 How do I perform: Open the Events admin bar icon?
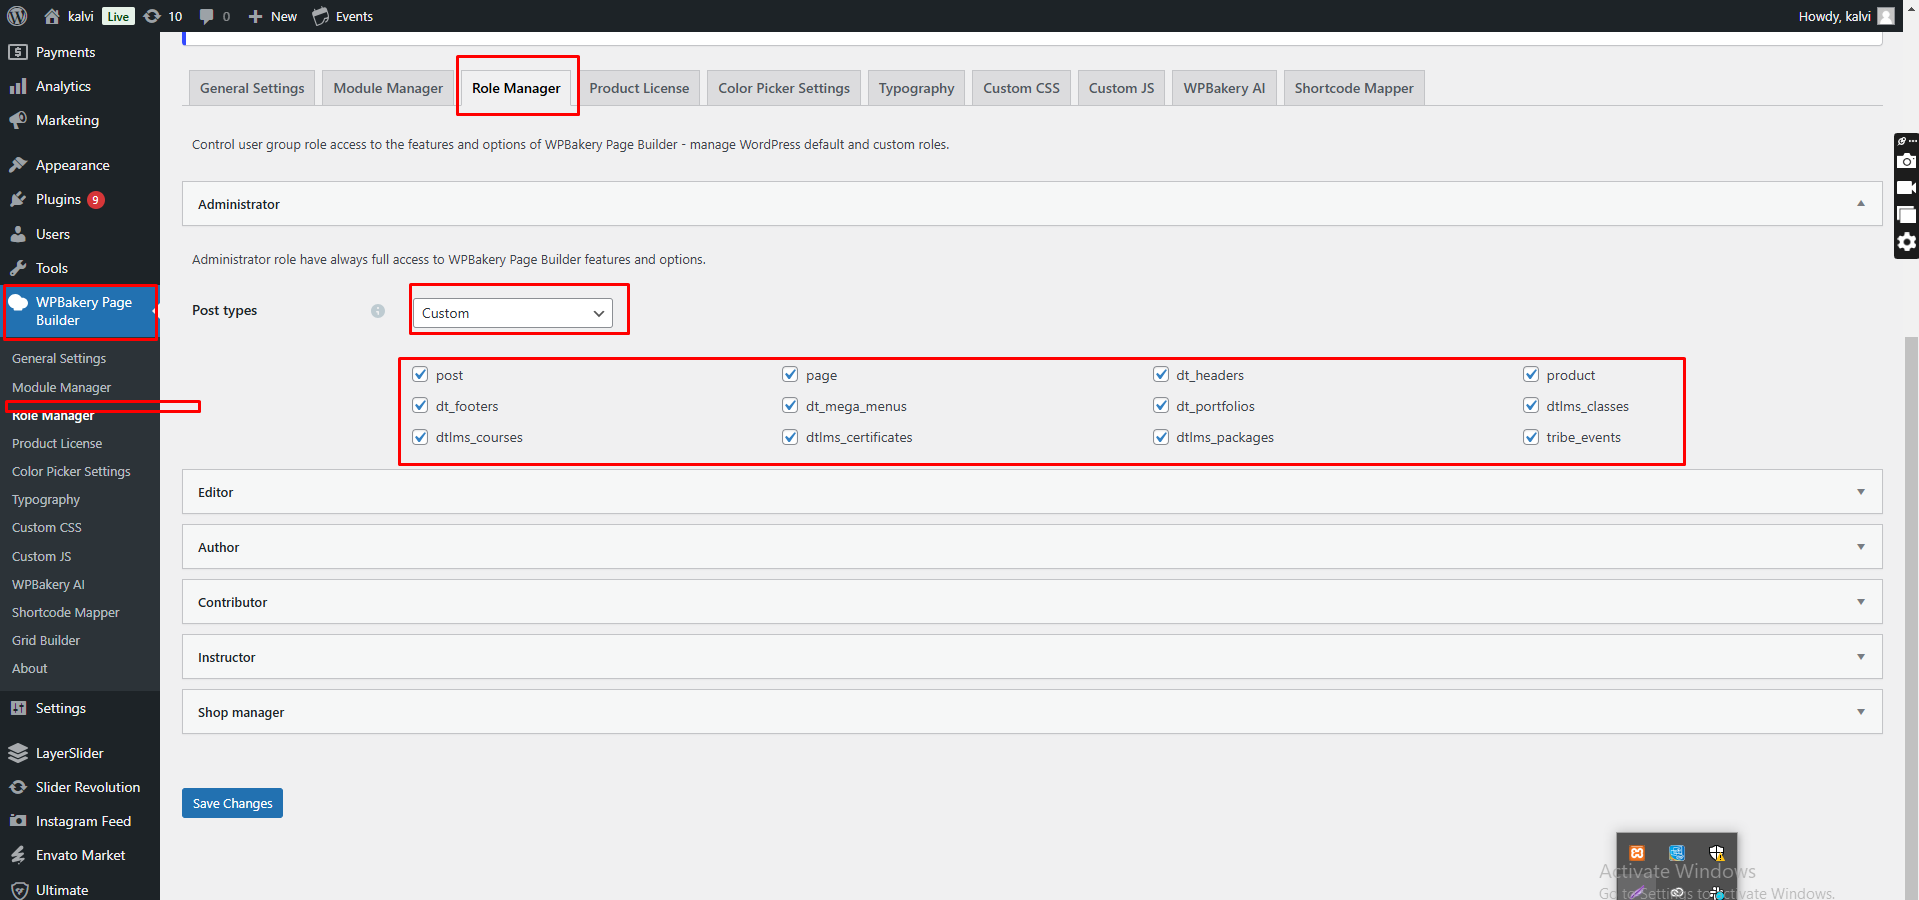coord(321,16)
